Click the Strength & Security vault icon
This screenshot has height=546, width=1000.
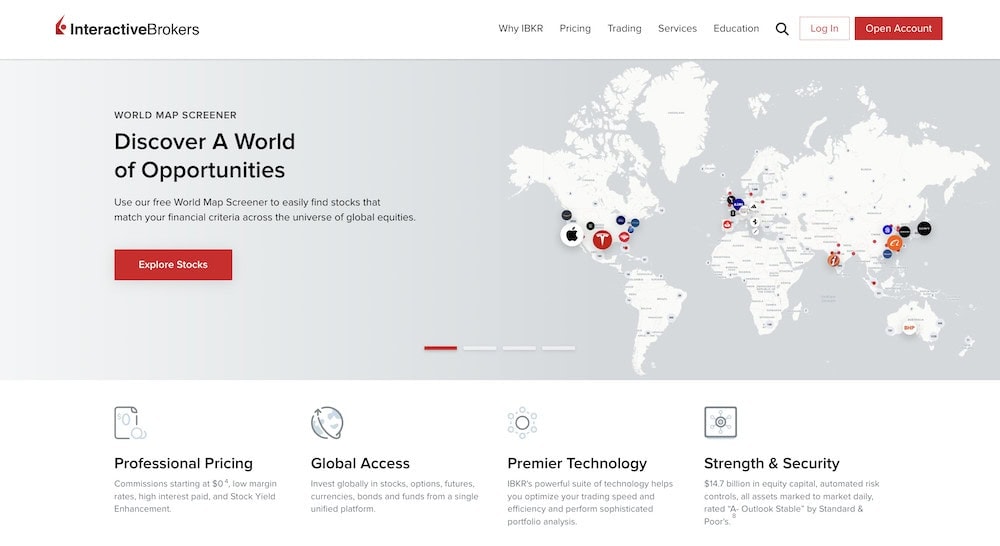pos(720,422)
